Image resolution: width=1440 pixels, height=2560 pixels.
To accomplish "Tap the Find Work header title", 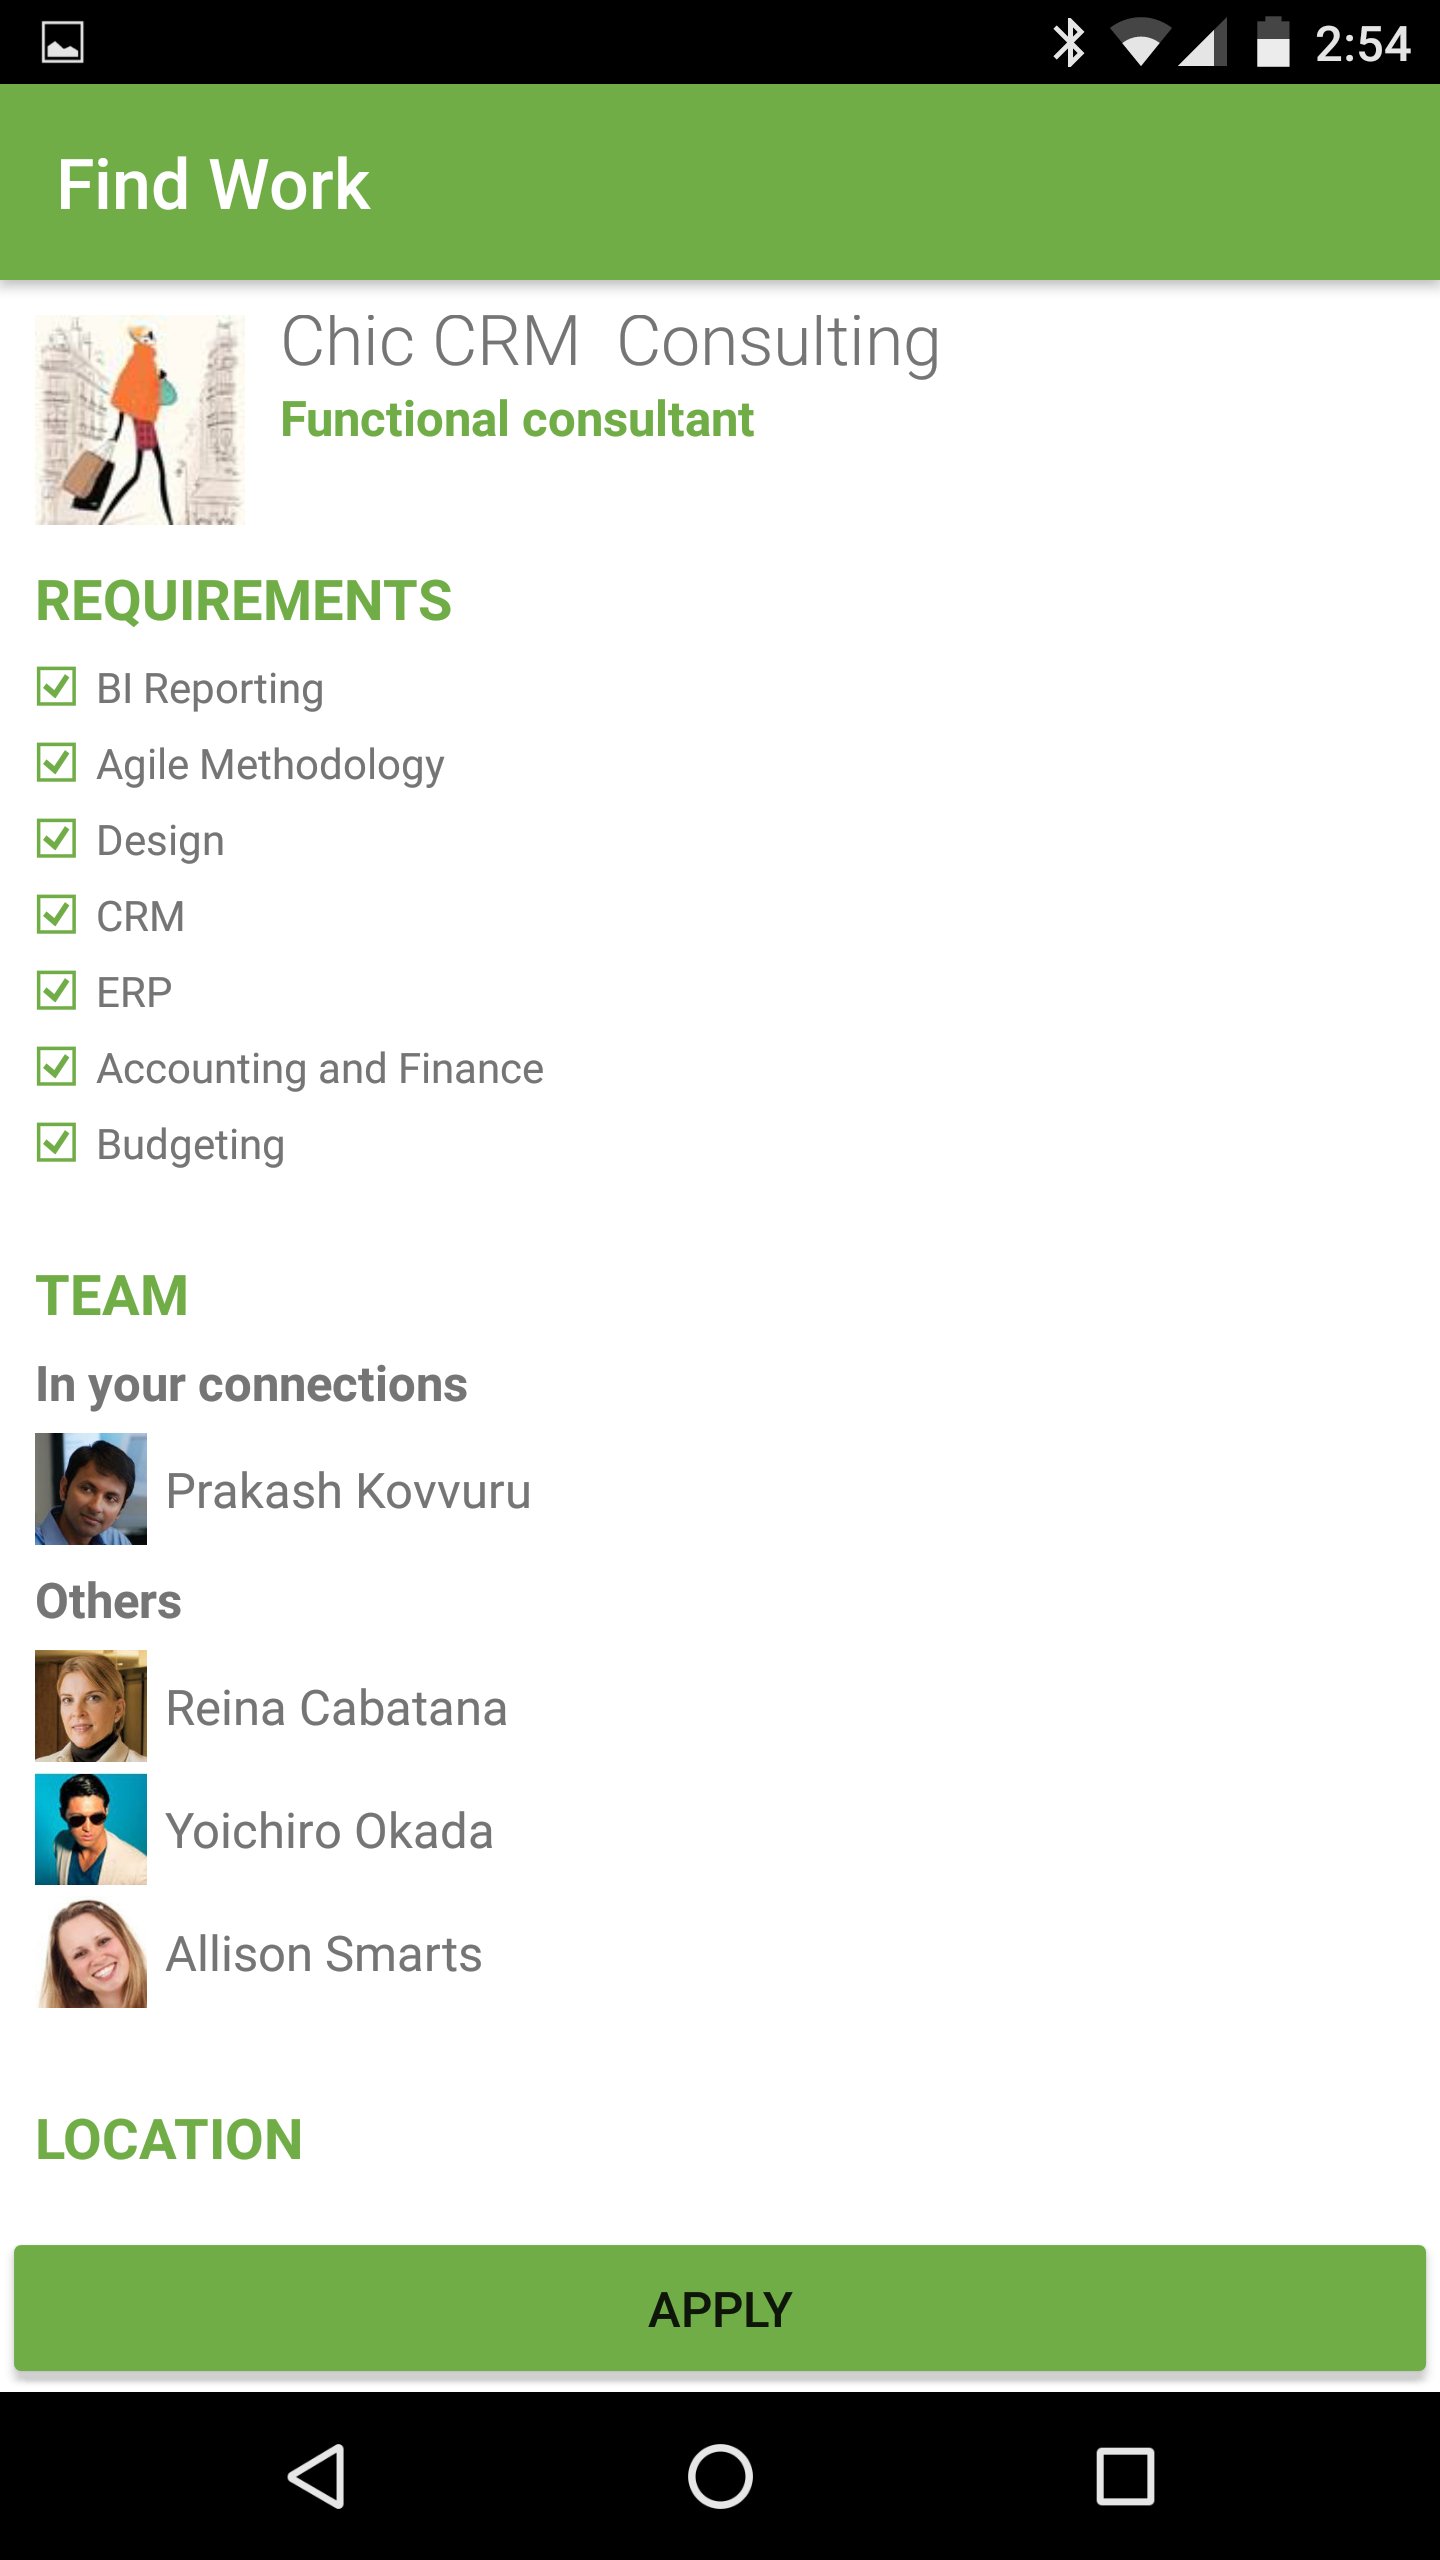I will point(213,184).
